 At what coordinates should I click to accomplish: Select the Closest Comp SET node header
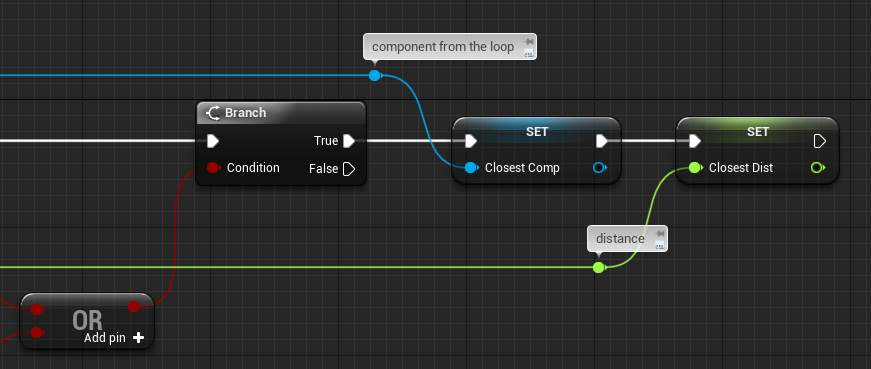click(x=537, y=132)
